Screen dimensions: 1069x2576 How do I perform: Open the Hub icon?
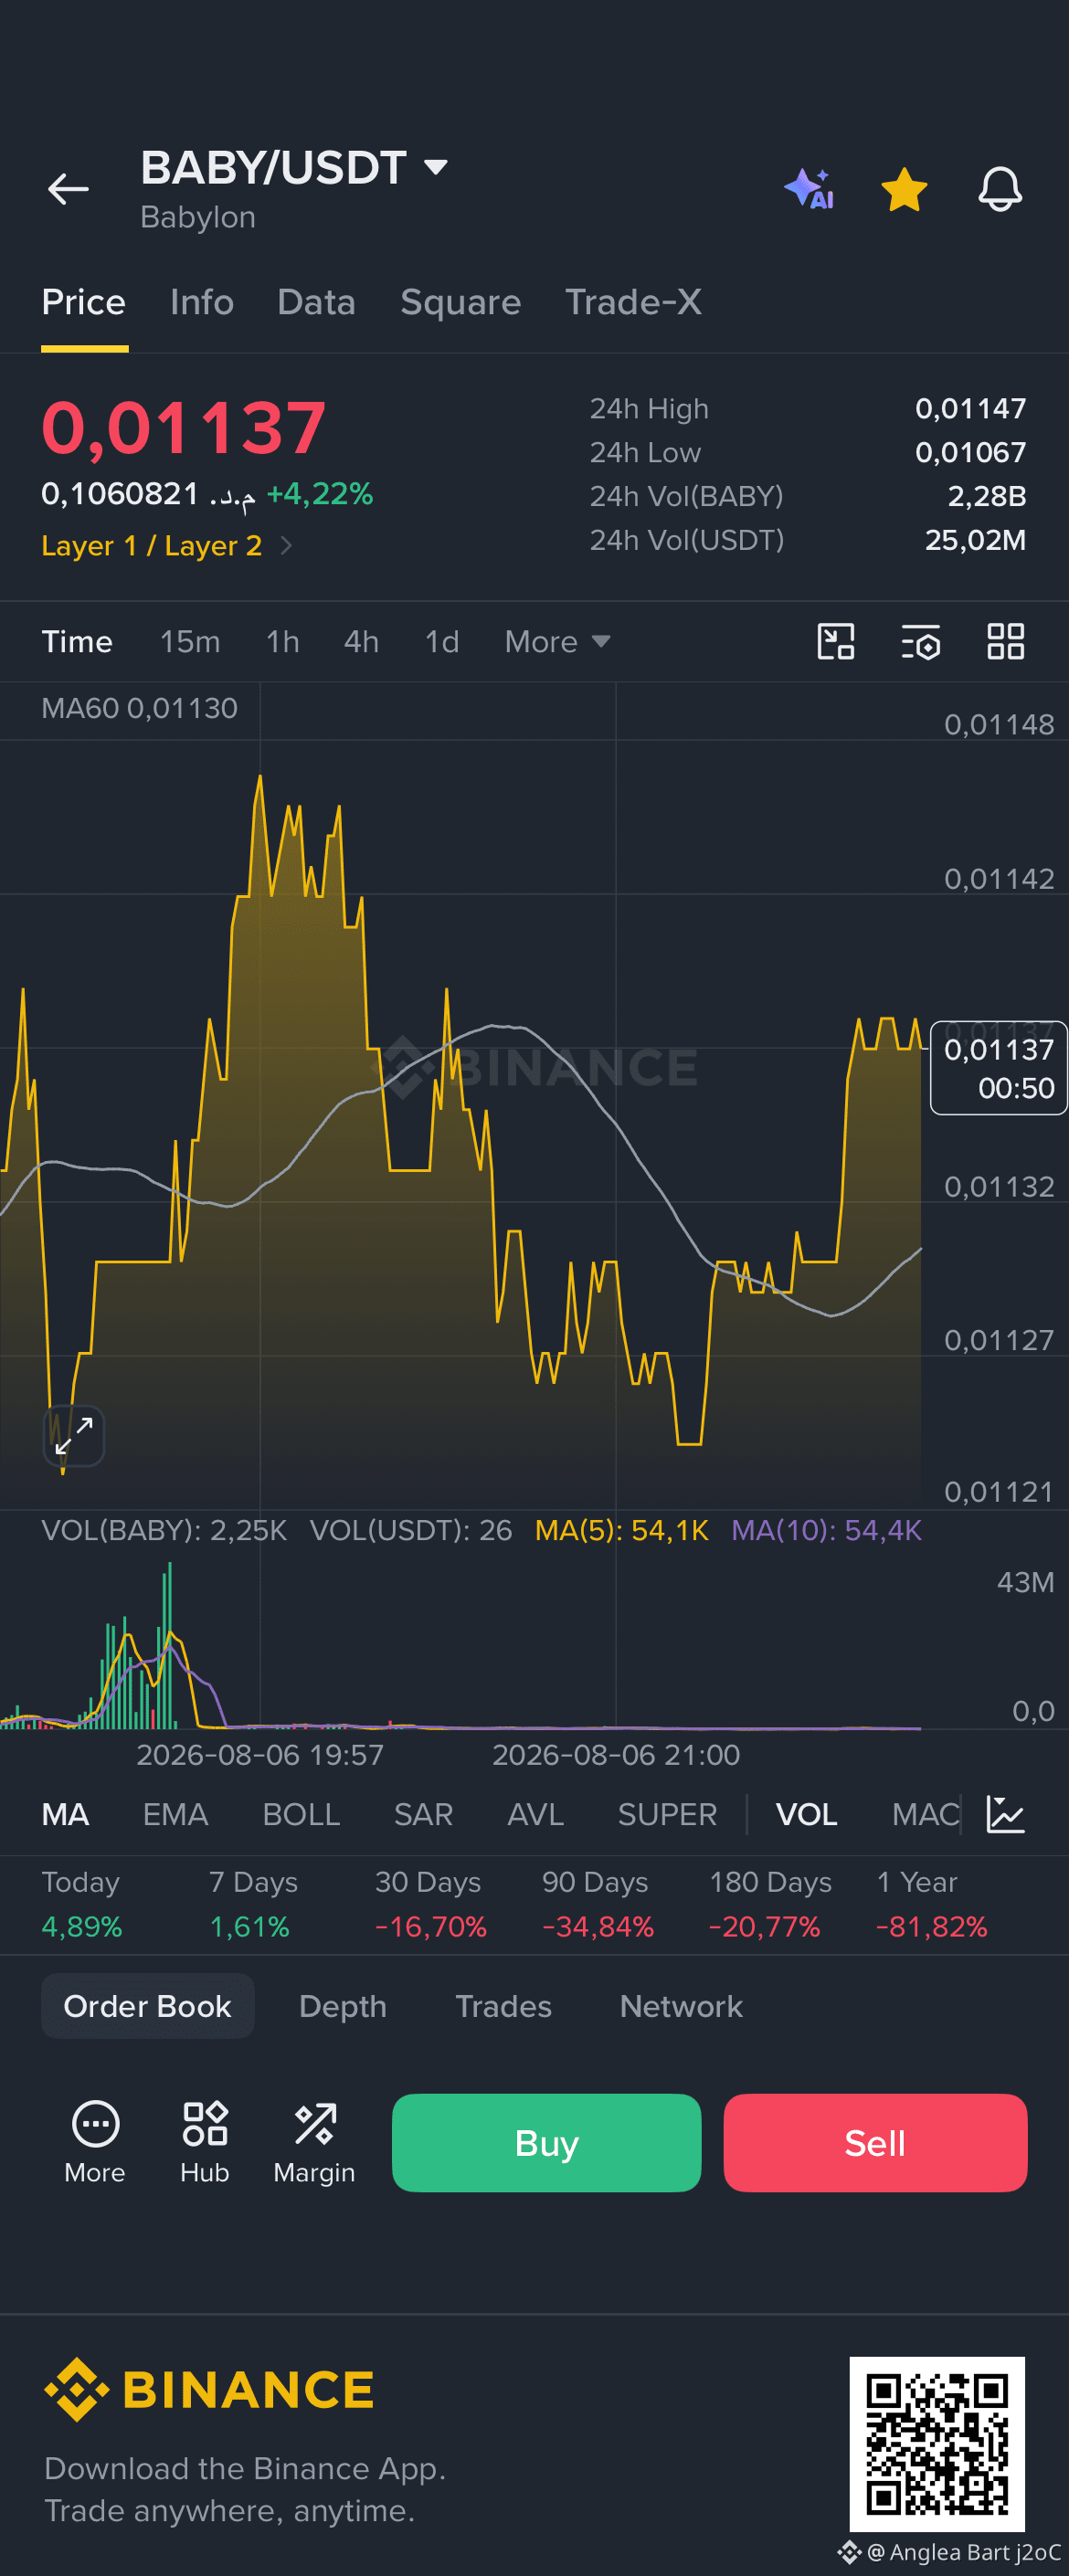tap(205, 2142)
